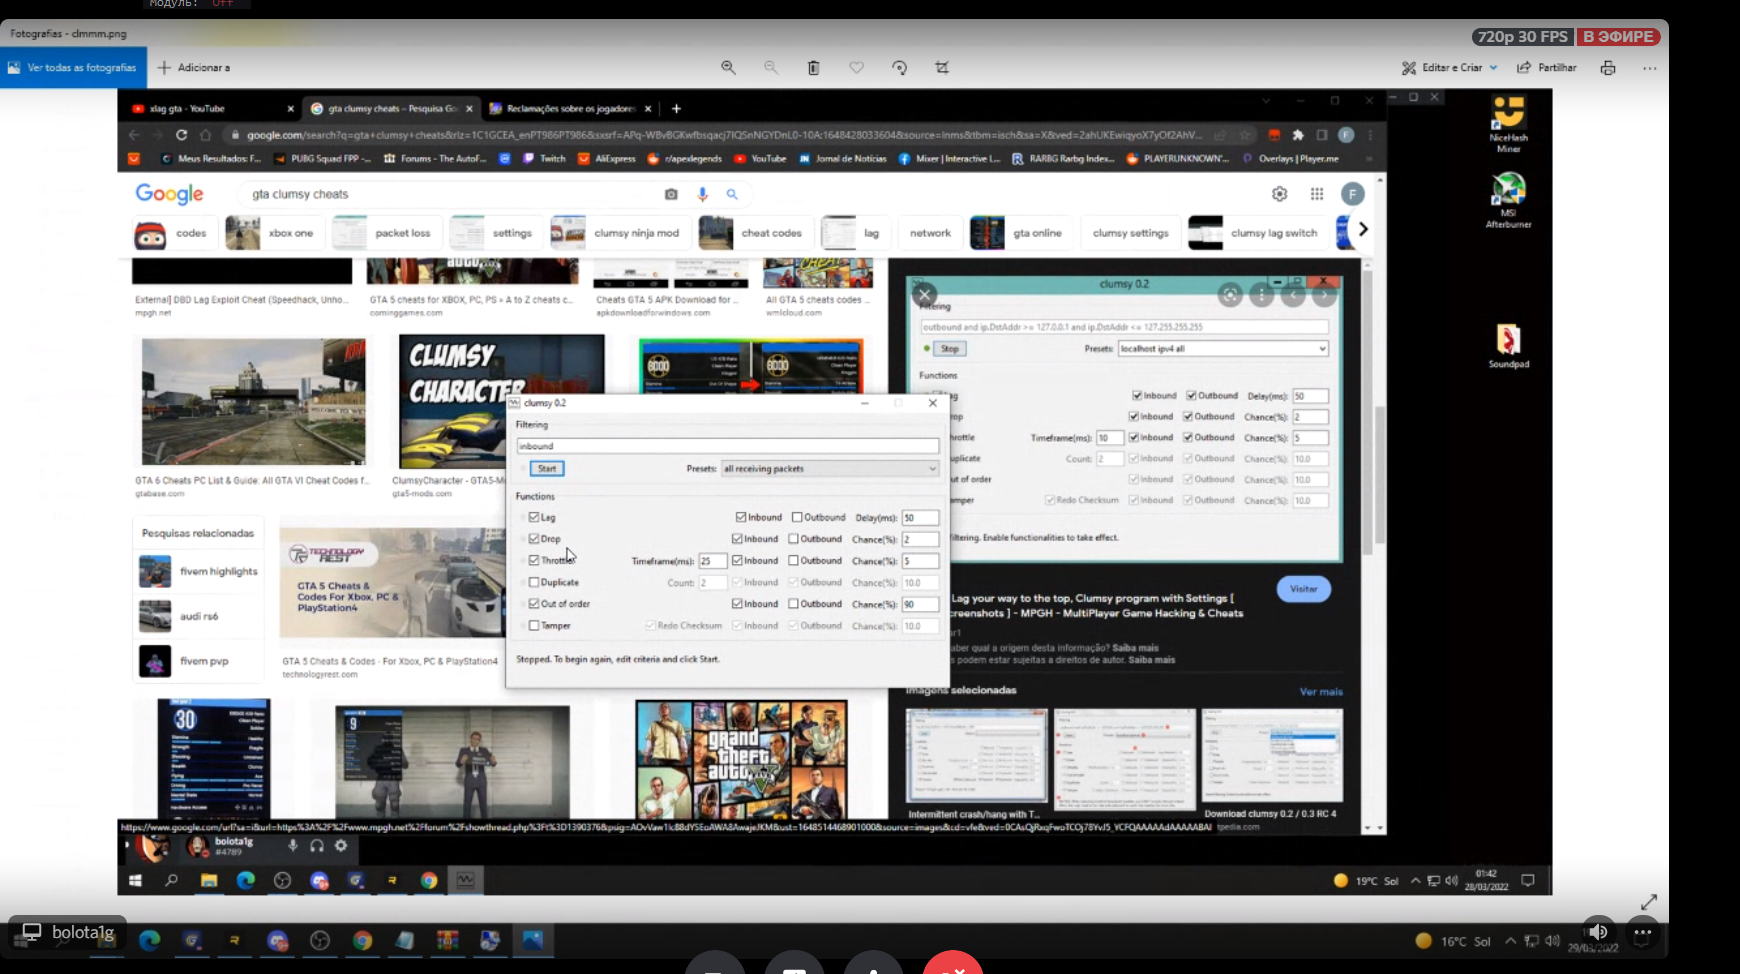1740x974 pixels.
Task: Toggle the Drop checkbox in clumsy 0.2
Action: [534, 539]
